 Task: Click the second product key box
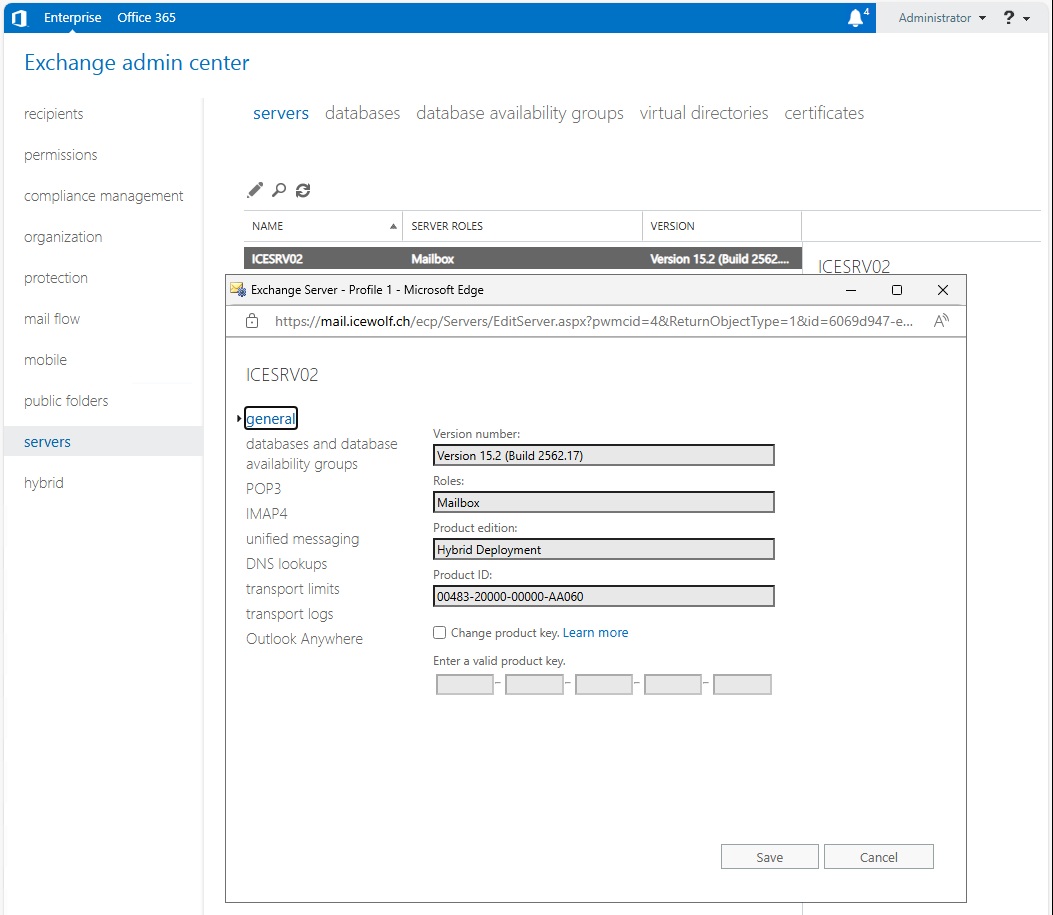pos(534,685)
